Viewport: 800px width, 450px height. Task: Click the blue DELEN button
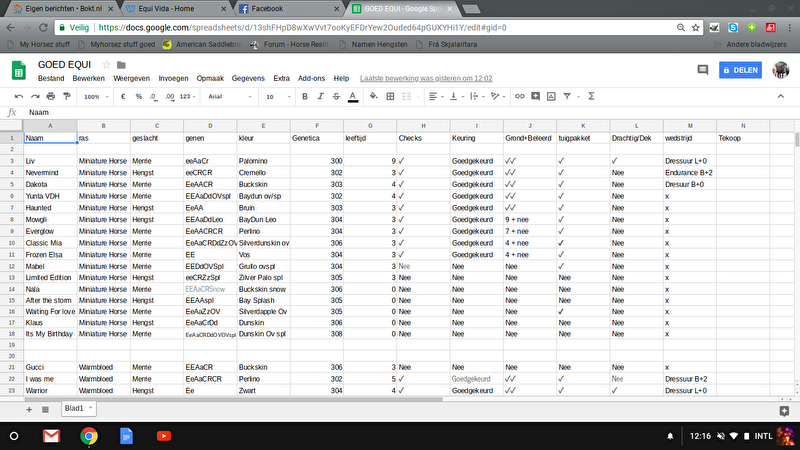739,69
